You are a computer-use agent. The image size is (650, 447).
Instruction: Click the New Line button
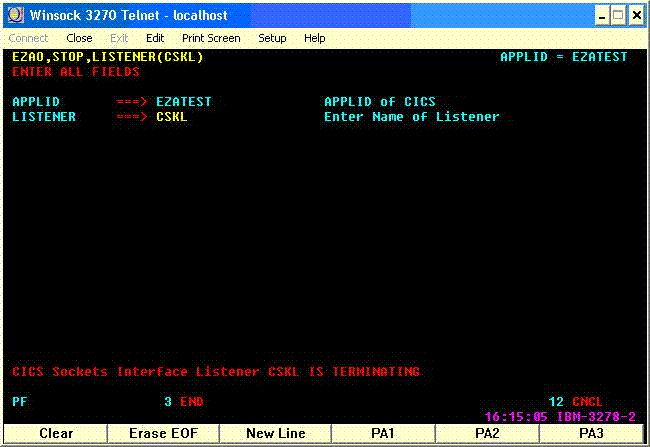[x=276, y=433]
